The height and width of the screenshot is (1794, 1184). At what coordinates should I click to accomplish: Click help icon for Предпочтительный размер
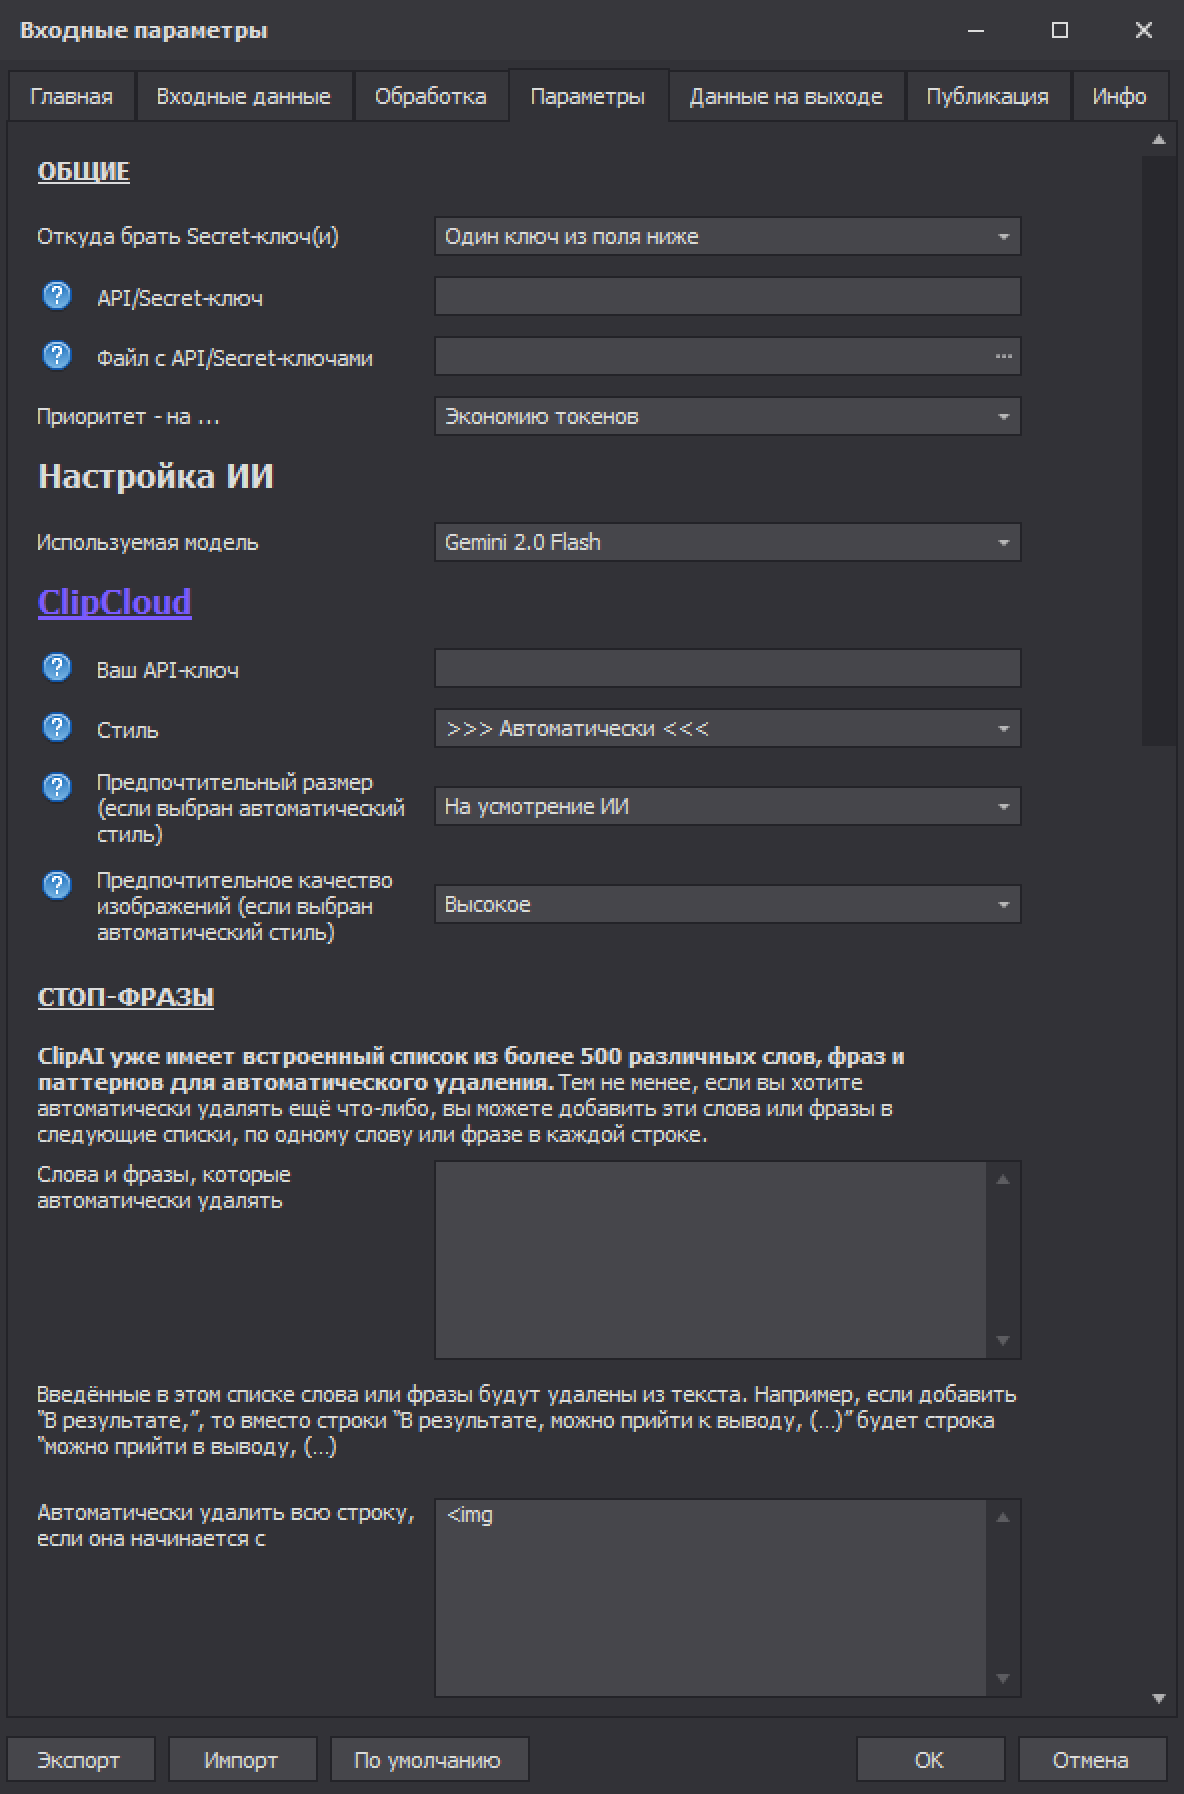click(57, 787)
